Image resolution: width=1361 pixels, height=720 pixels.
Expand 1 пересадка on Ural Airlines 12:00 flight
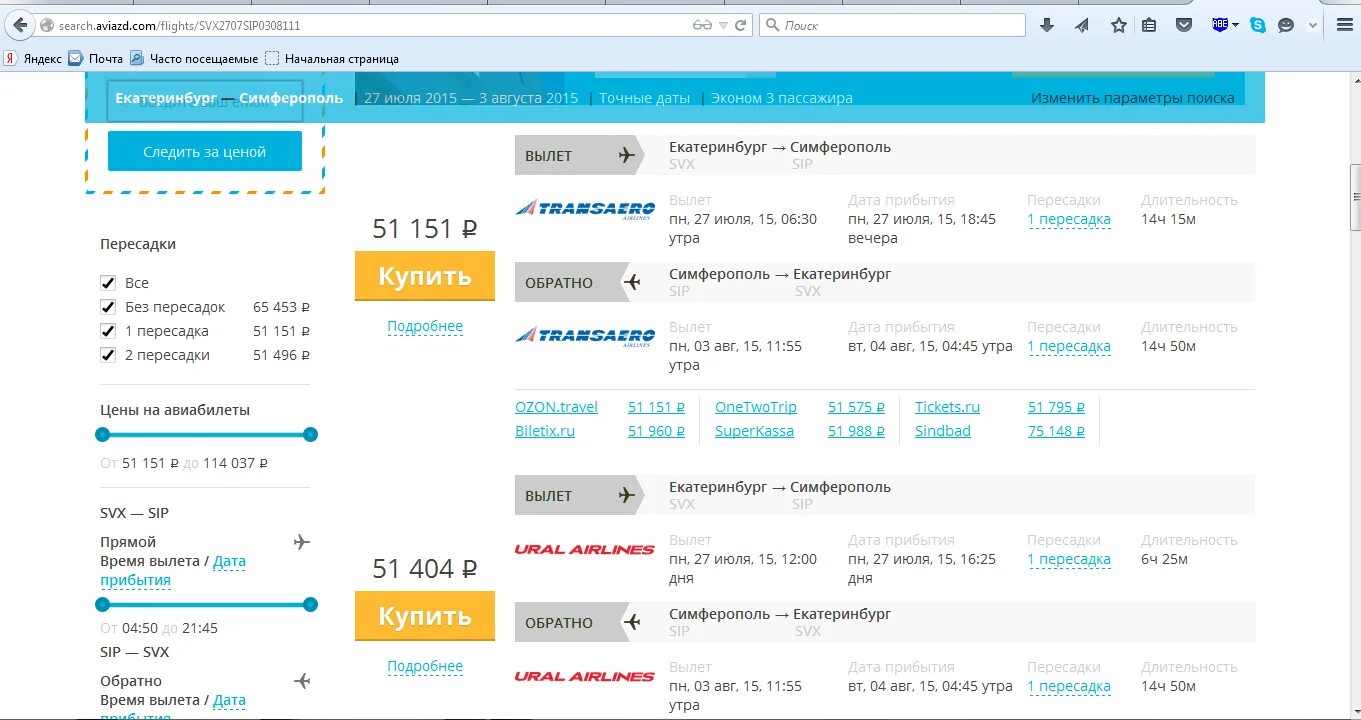[1069, 559]
